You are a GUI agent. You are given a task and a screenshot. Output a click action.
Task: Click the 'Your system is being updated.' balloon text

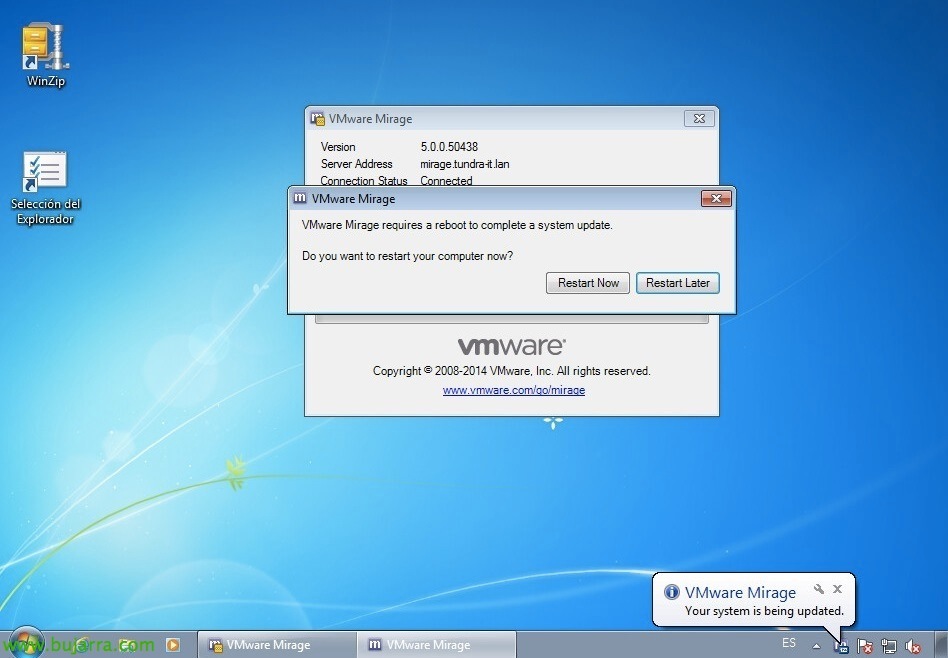pos(764,611)
